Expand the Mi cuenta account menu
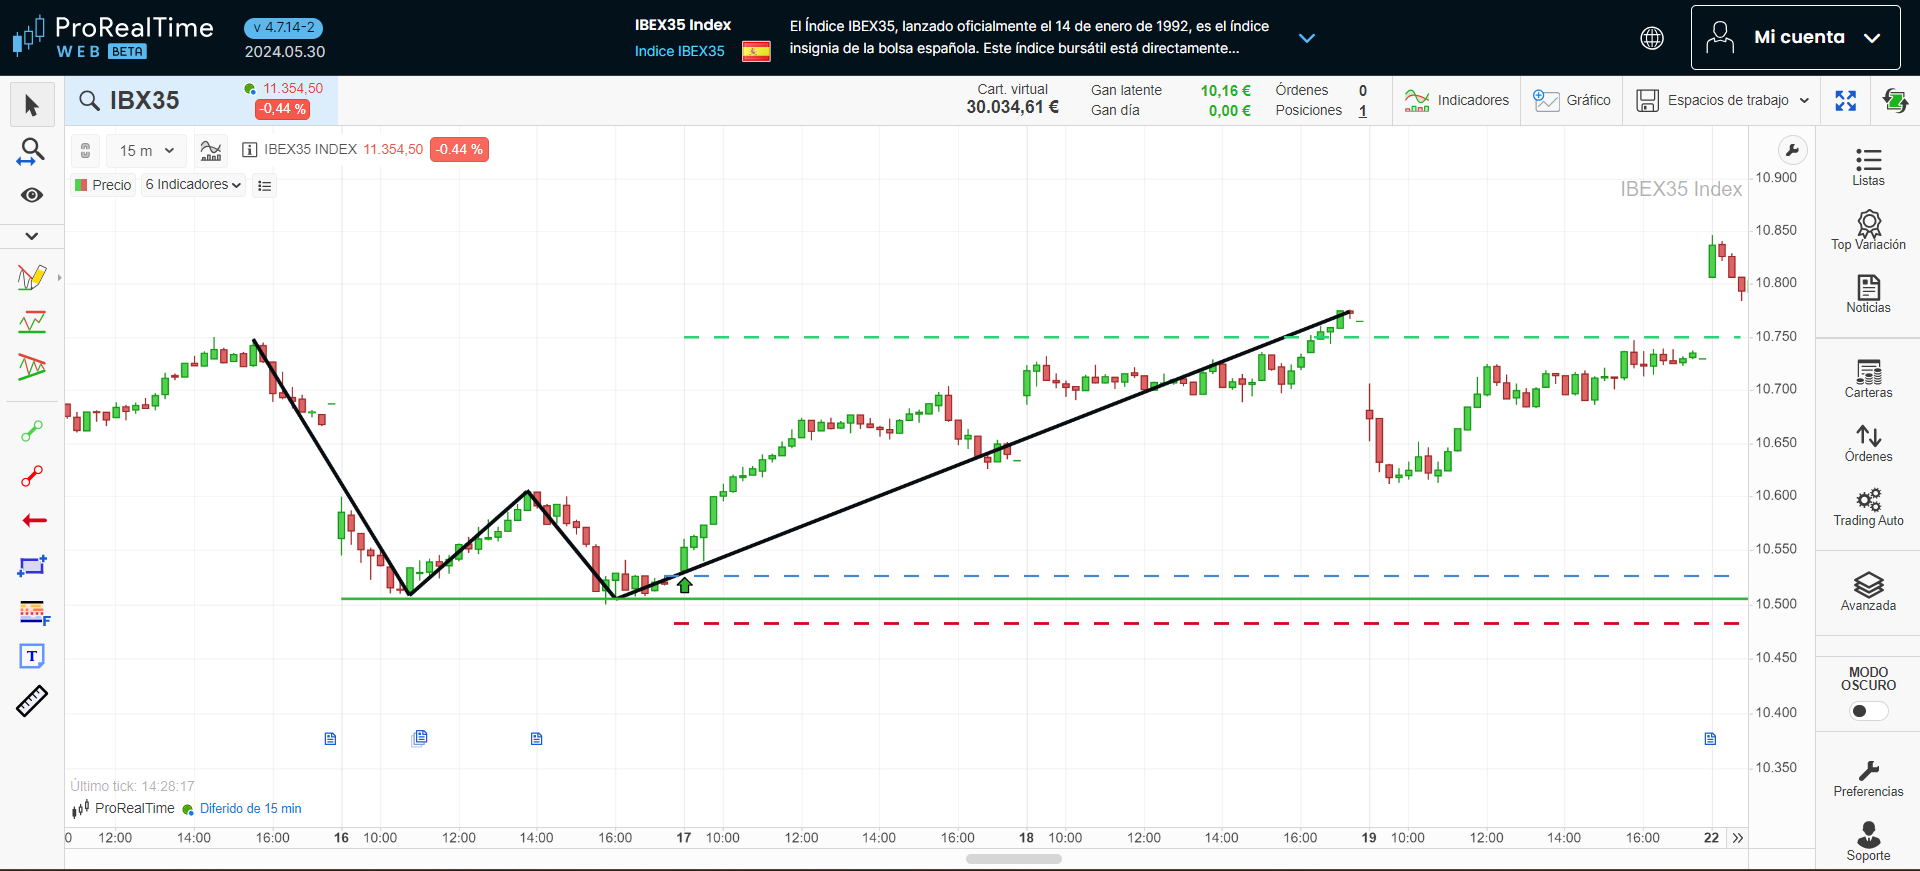Viewport: 1920px width, 871px height. click(x=1795, y=38)
